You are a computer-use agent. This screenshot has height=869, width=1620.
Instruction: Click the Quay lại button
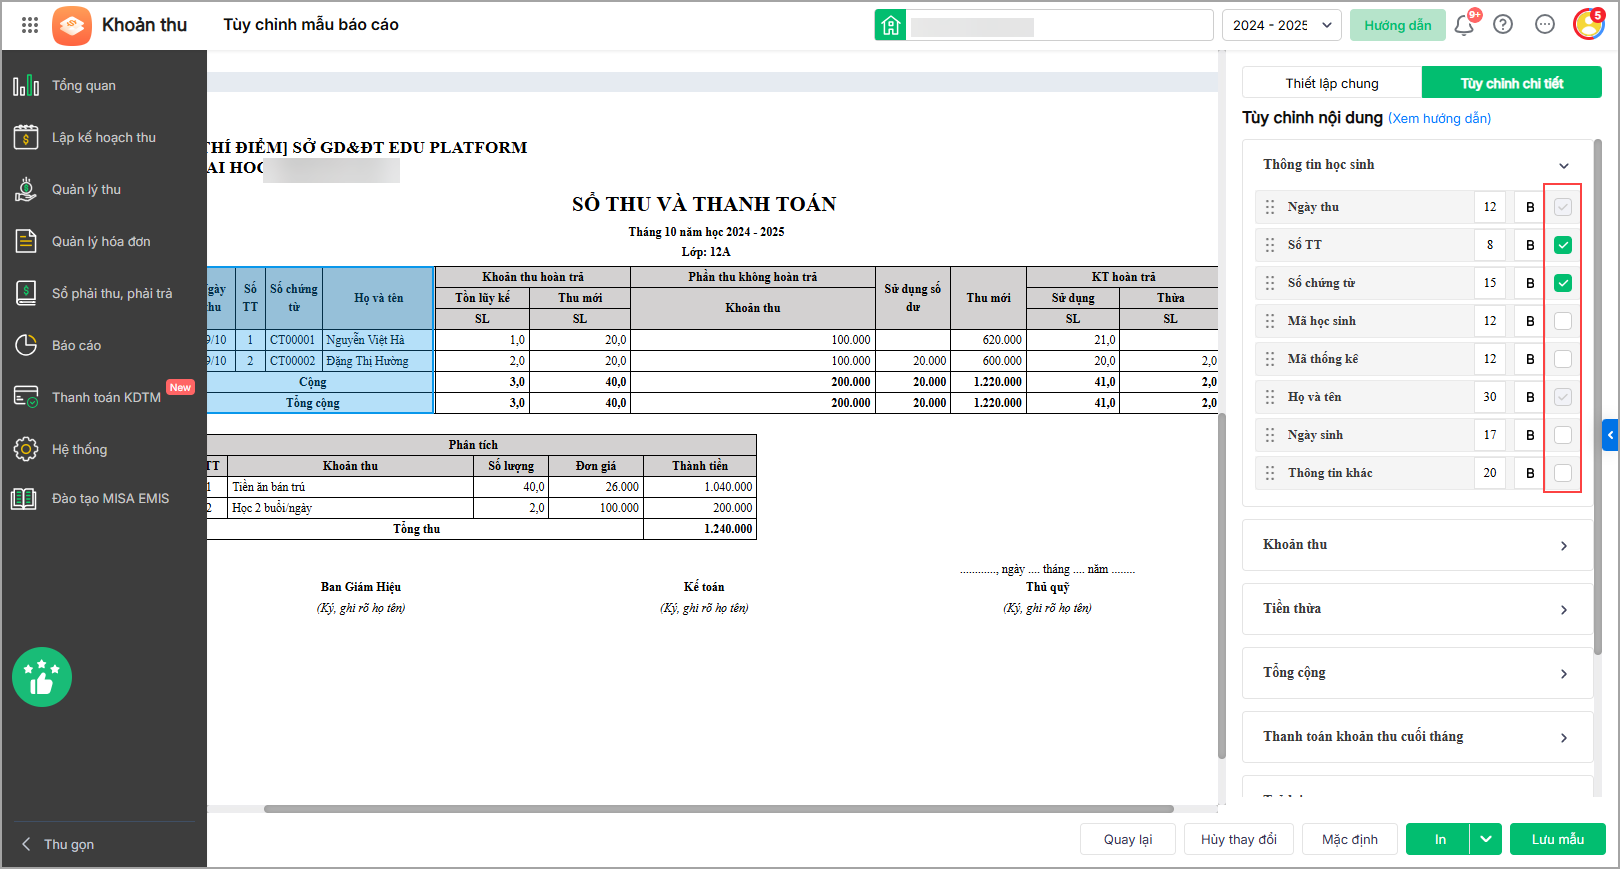(1128, 839)
